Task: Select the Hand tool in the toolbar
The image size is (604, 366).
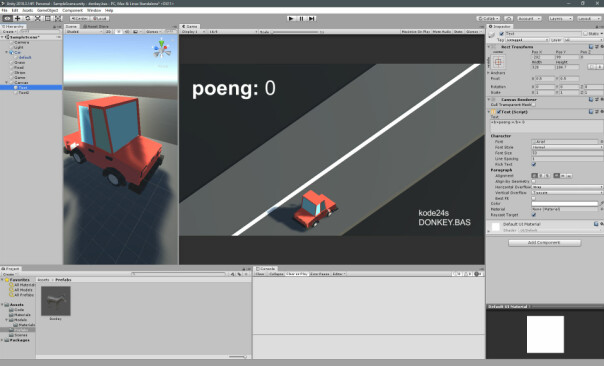Action: [x=7, y=18]
